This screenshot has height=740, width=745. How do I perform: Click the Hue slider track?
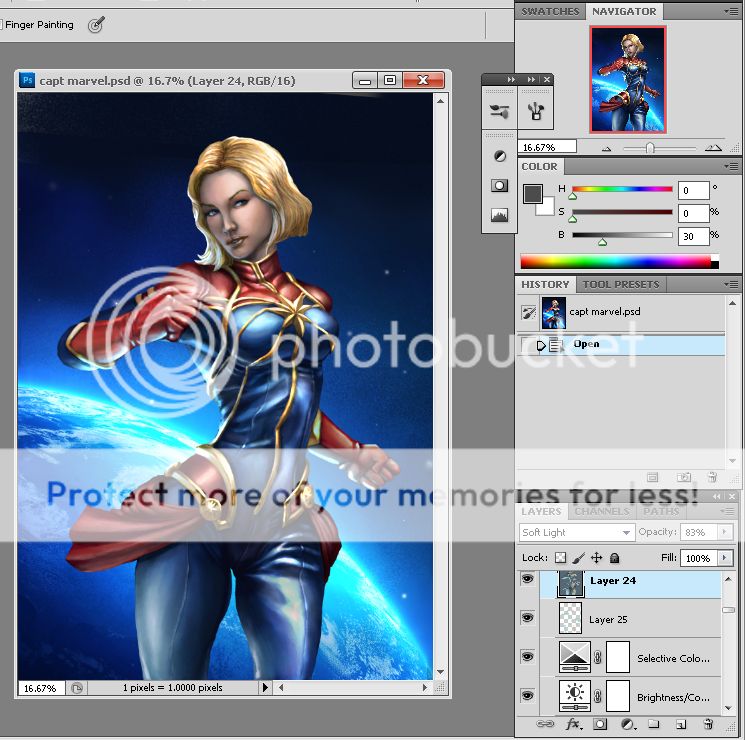pos(622,189)
